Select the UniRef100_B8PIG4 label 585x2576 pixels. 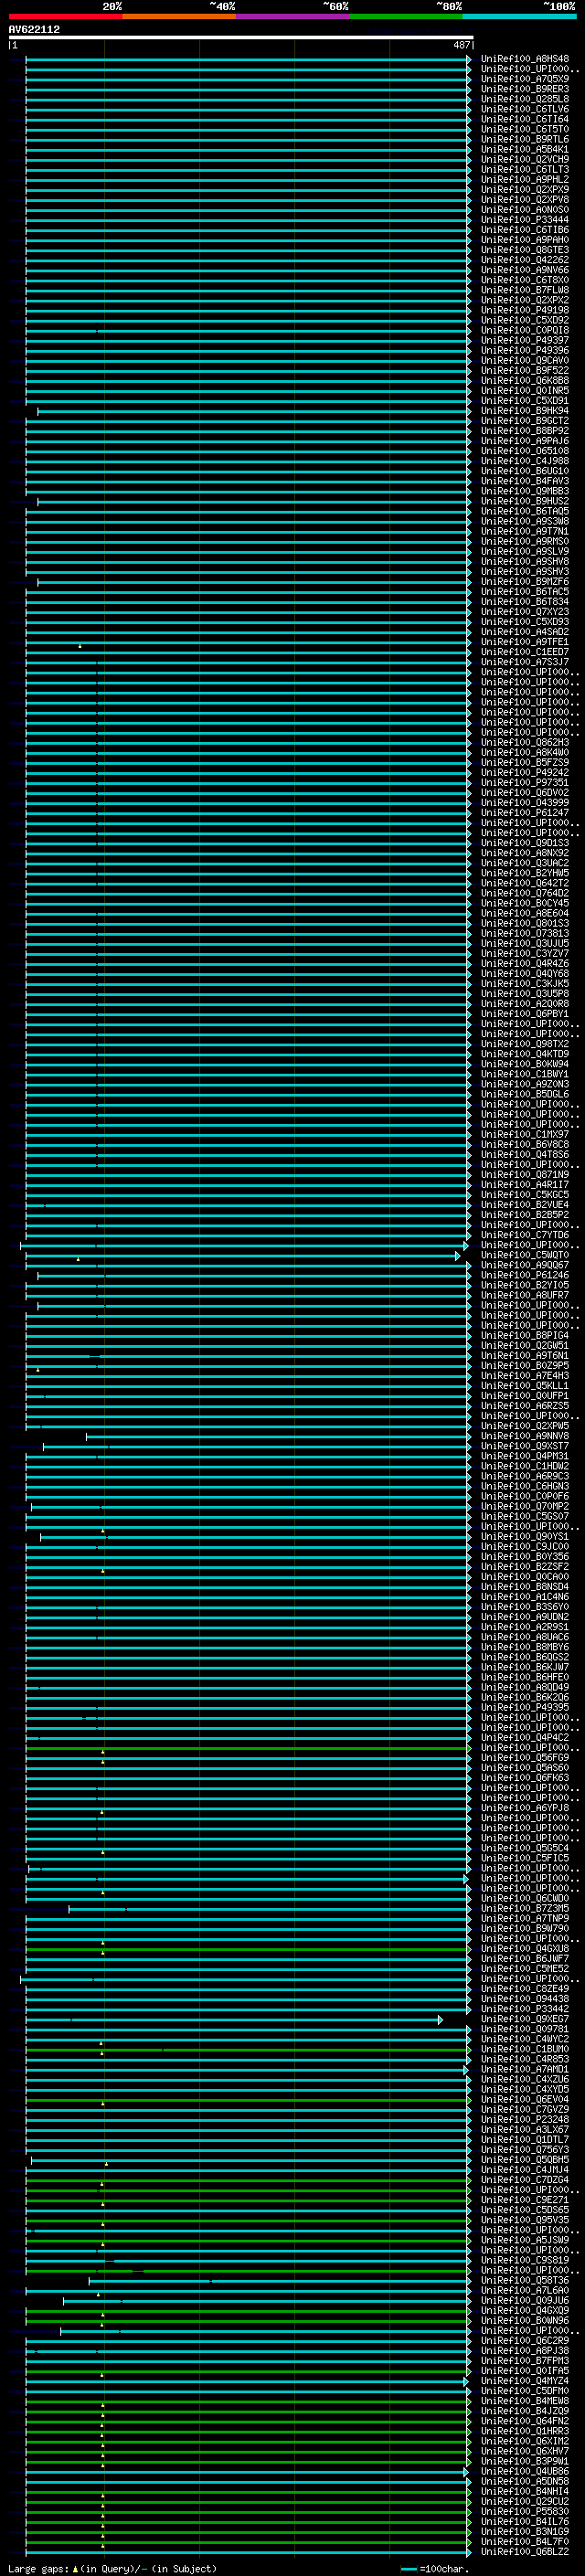(524, 1335)
